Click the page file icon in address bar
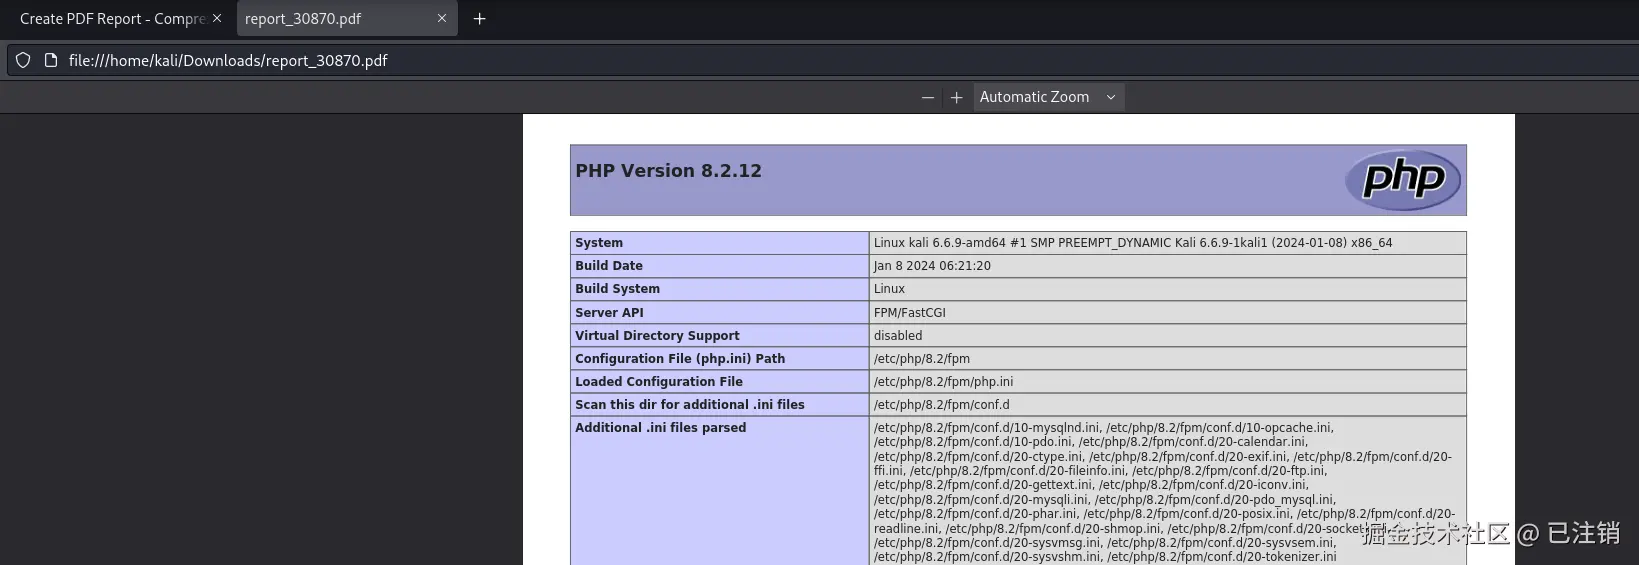The image size is (1639, 565). (x=51, y=60)
